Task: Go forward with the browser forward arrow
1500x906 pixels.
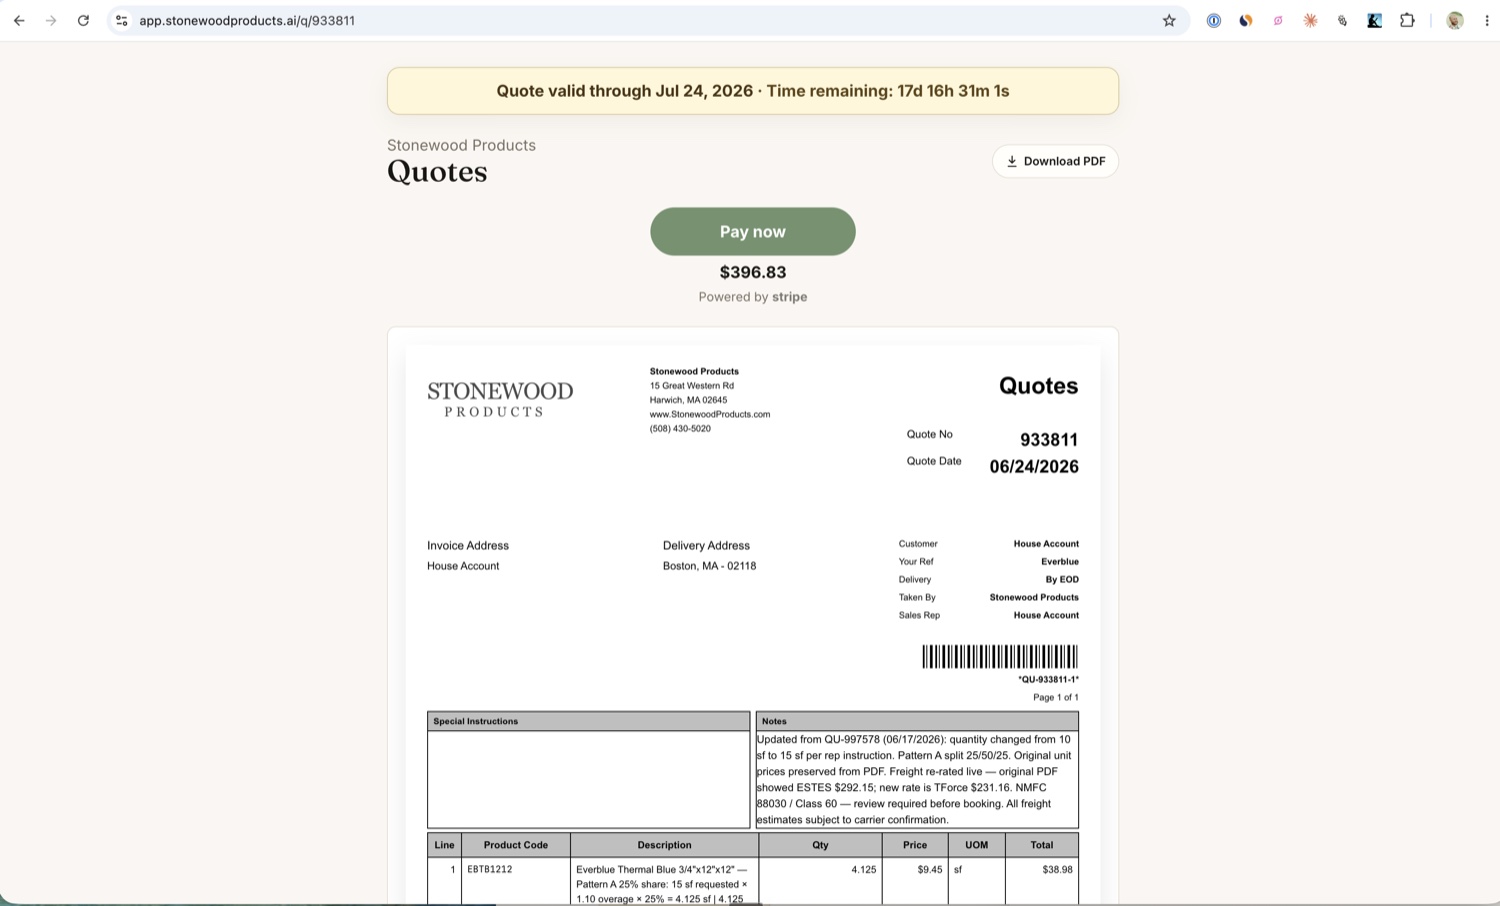Action: tap(51, 20)
